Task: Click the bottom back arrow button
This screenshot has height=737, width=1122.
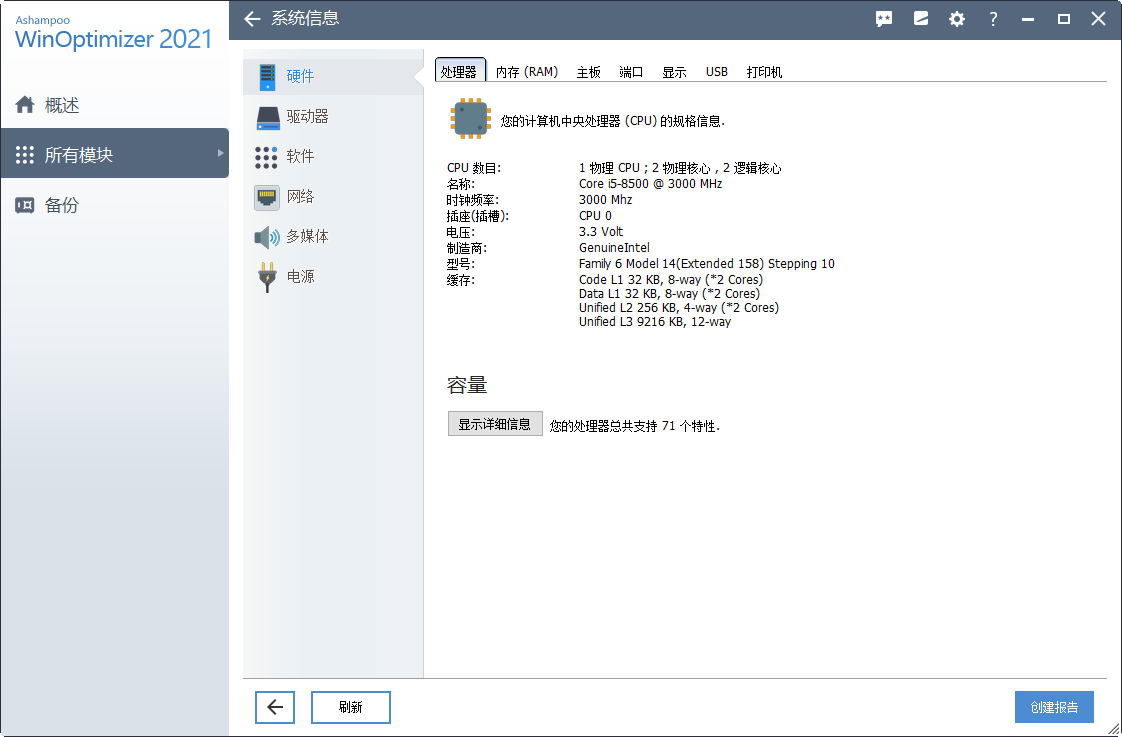Action: pyautogui.click(x=275, y=708)
